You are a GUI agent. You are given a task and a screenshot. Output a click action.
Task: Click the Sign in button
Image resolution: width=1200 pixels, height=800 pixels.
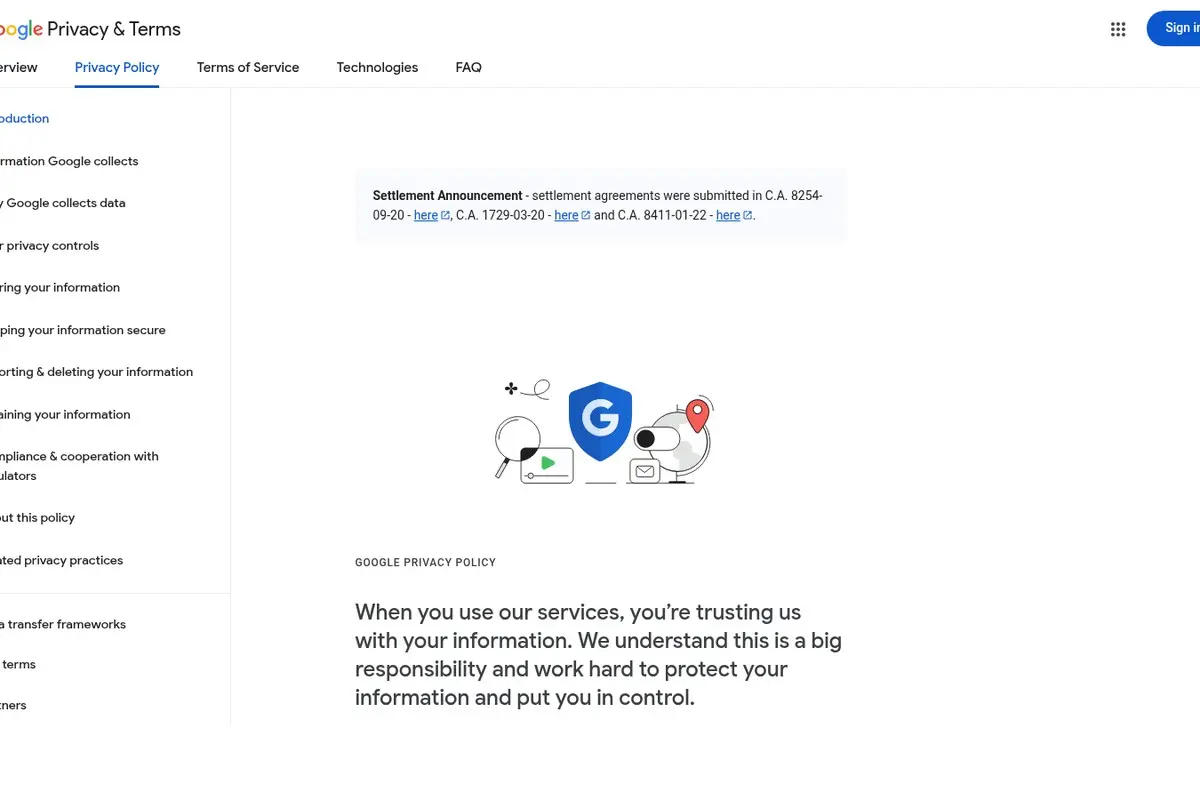(1174, 28)
